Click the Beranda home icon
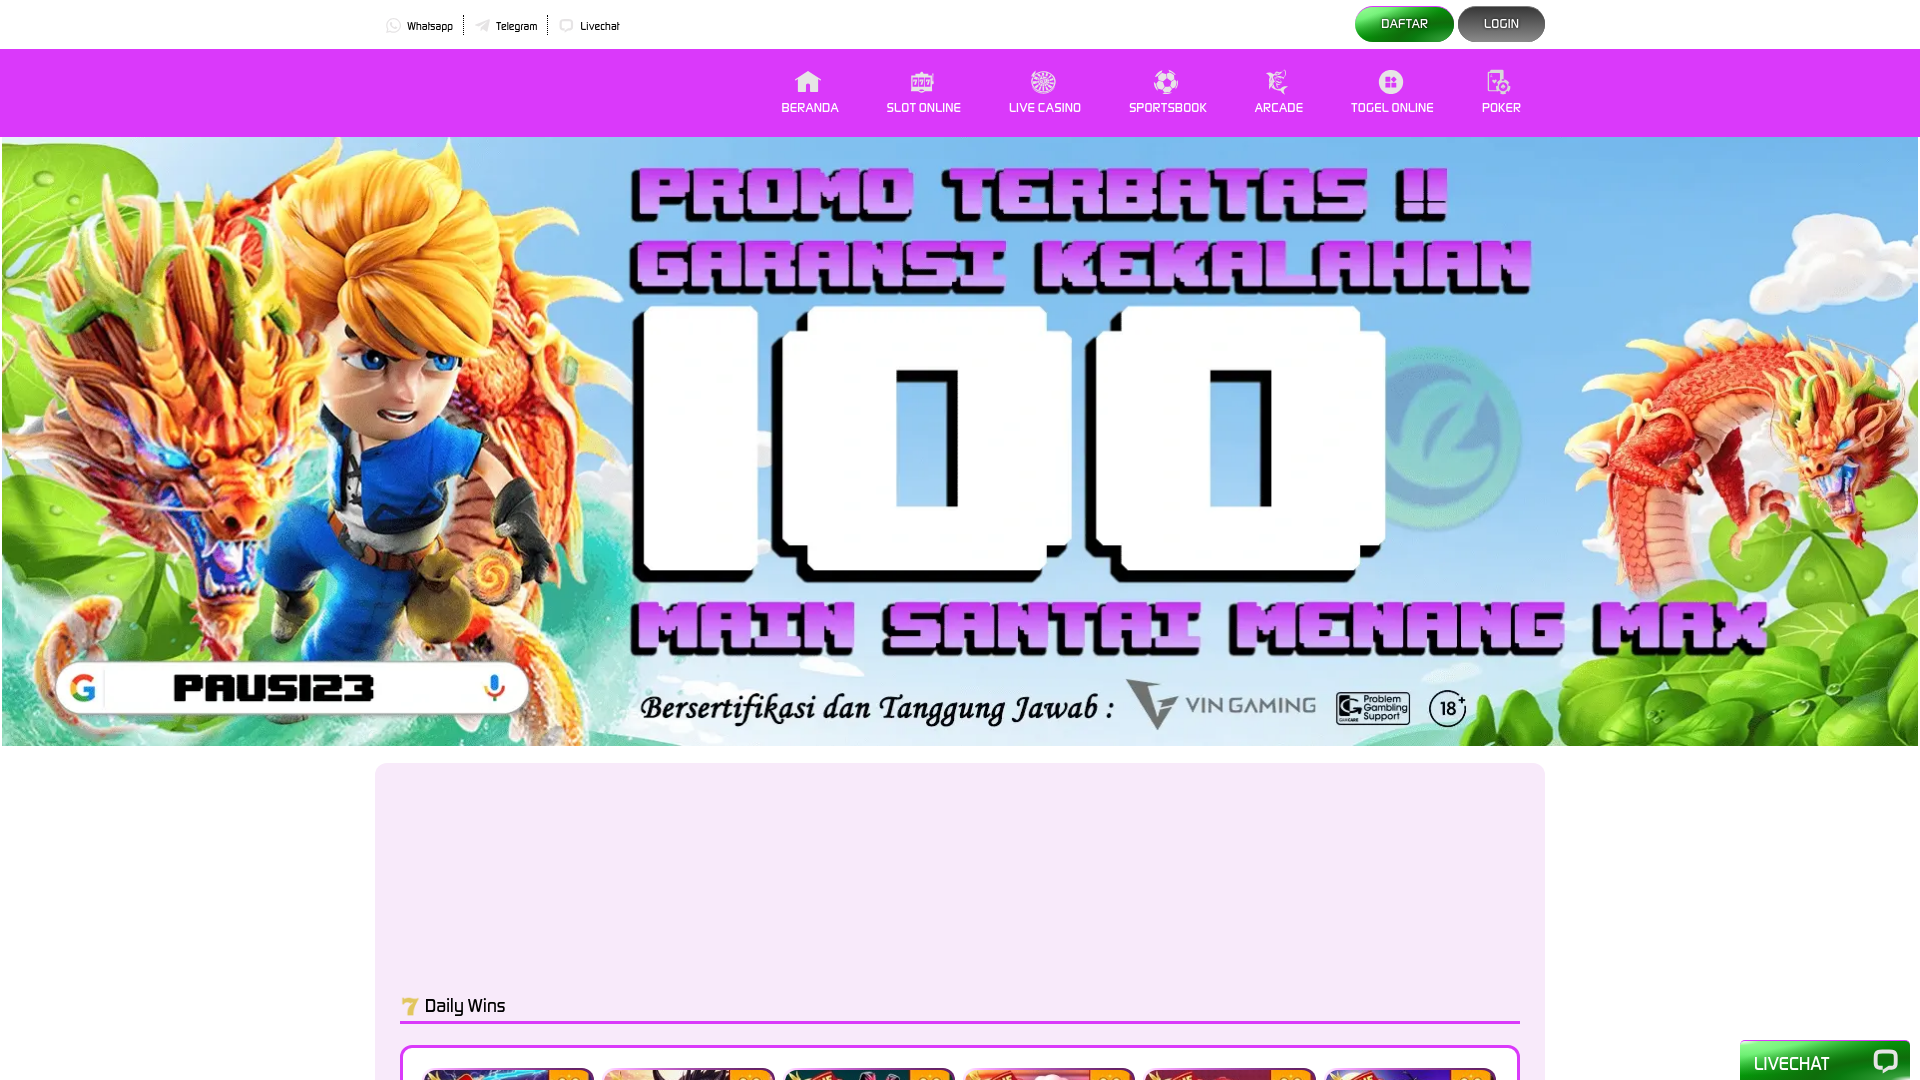The image size is (1920, 1080). pos(808,82)
